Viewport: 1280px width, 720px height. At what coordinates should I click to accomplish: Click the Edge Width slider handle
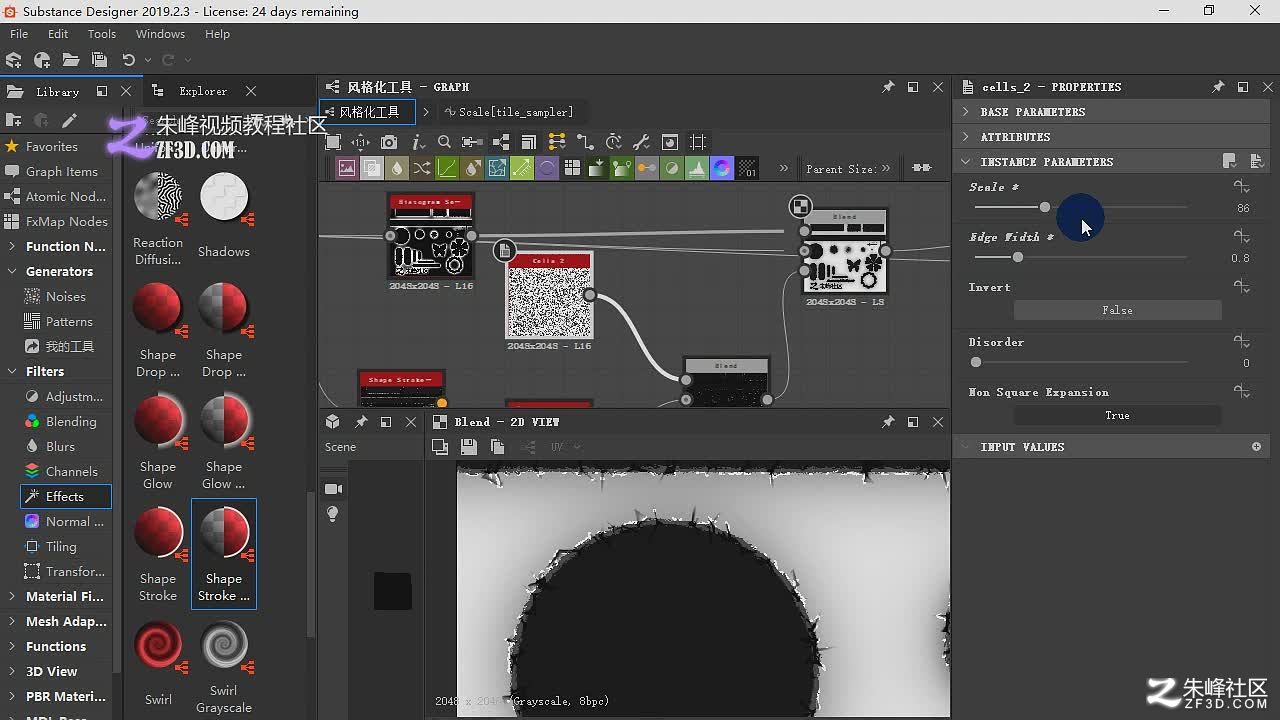click(1017, 257)
